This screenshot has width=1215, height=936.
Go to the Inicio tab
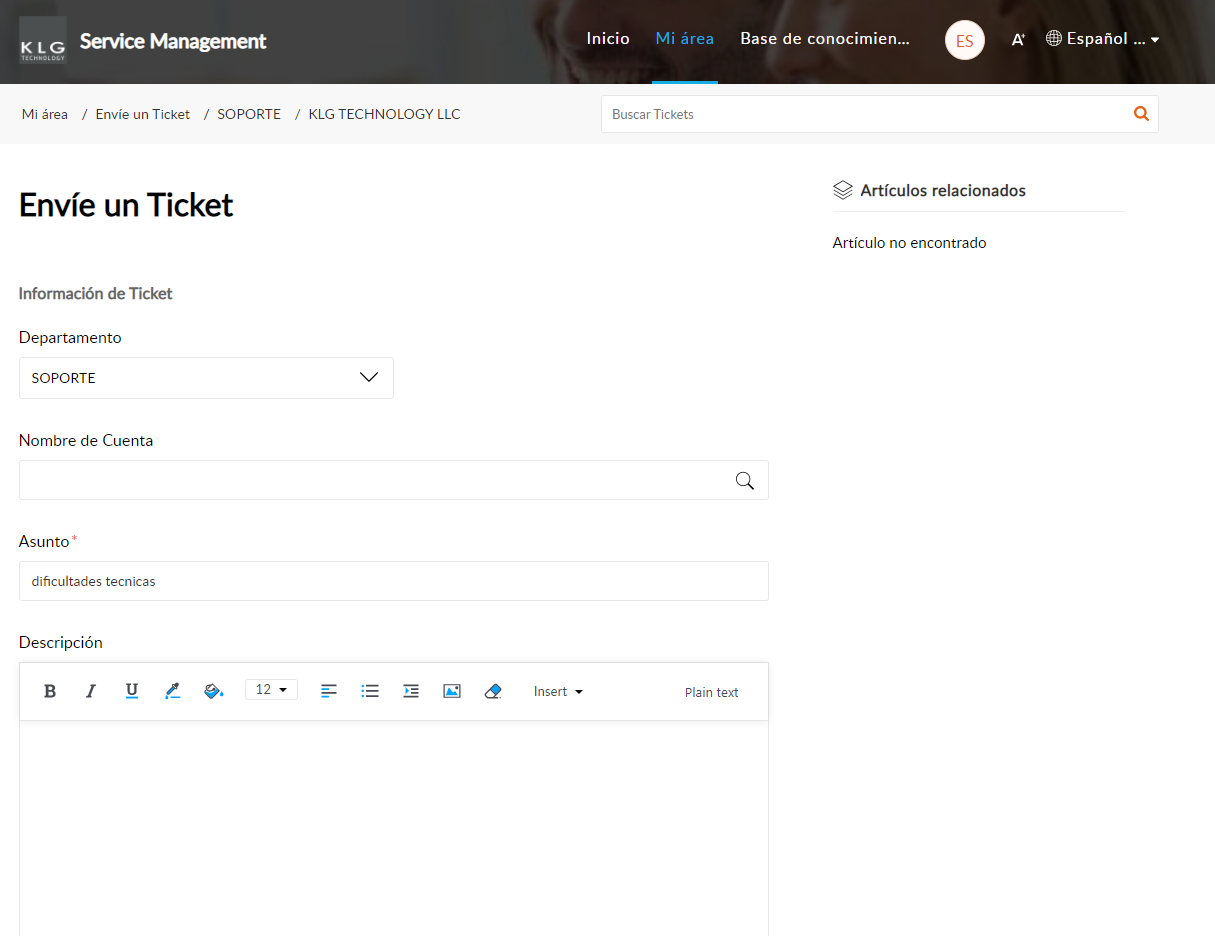coord(608,39)
